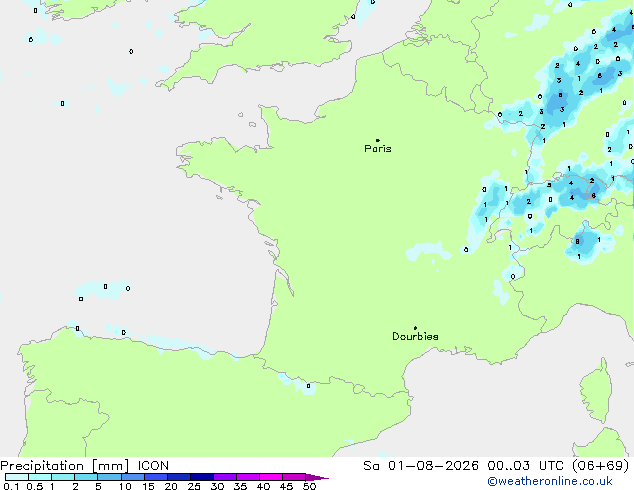Click the Paris city label
634x490 pixels.
click(x=378, y=149)
